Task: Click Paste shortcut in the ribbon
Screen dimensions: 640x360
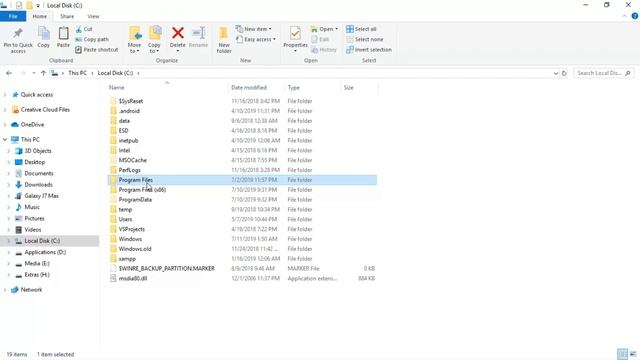Action: (97, 50)
